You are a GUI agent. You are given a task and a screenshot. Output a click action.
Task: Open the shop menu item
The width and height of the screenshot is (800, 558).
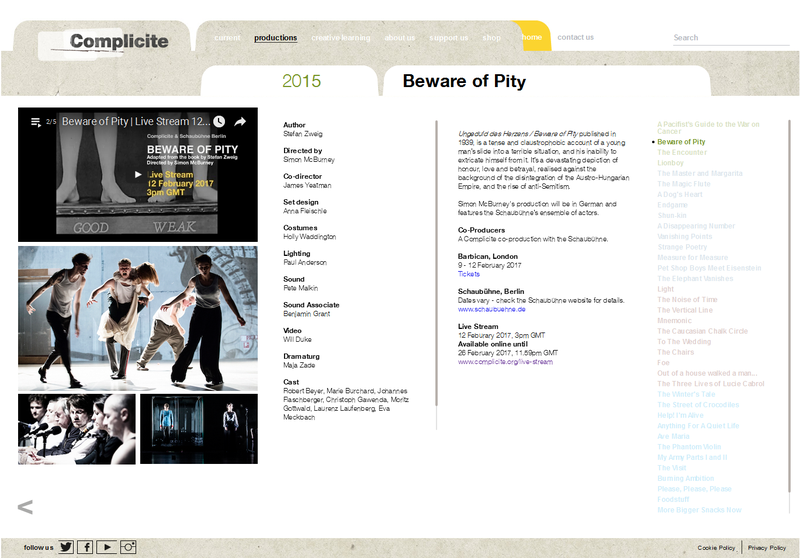tap(491, 38)
